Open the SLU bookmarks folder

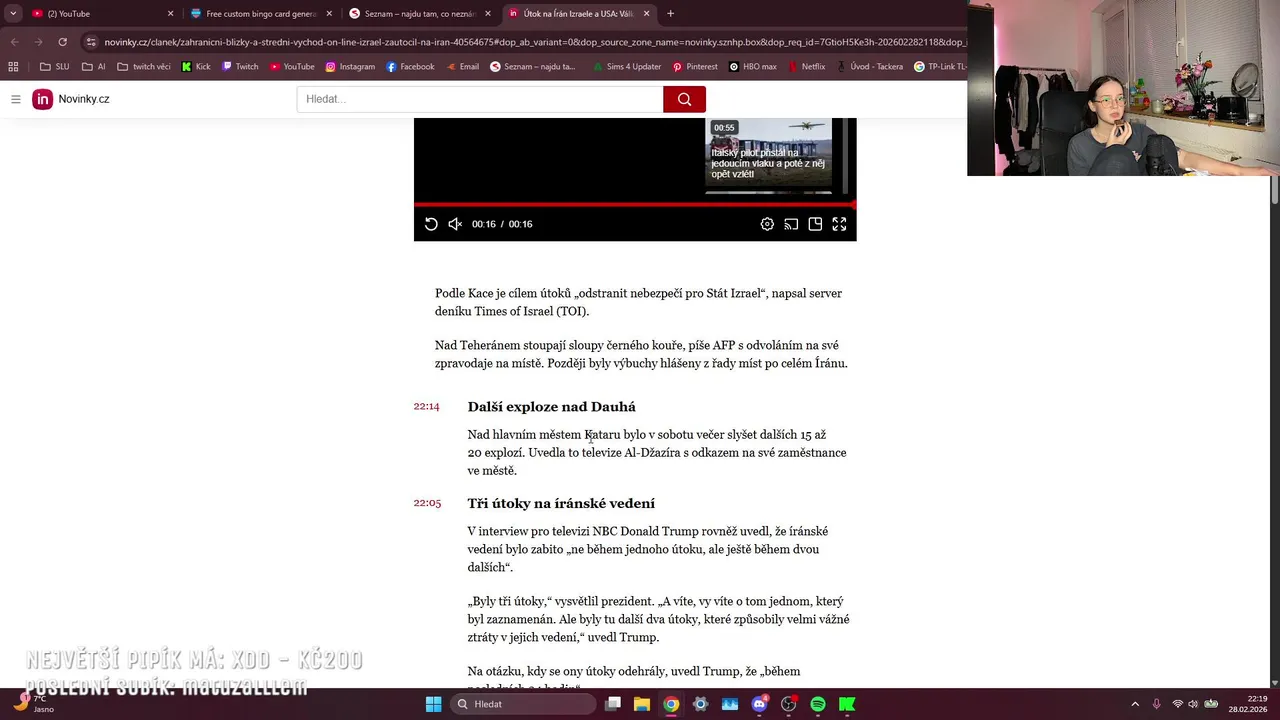(x=55, y=67)
